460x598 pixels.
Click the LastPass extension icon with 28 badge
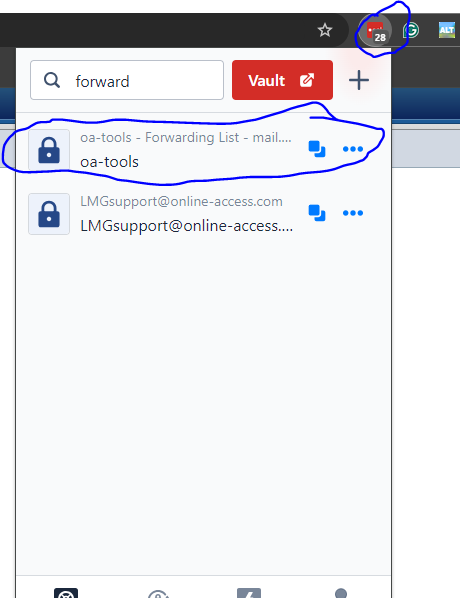pyautogui.click(x=376, y=32)
